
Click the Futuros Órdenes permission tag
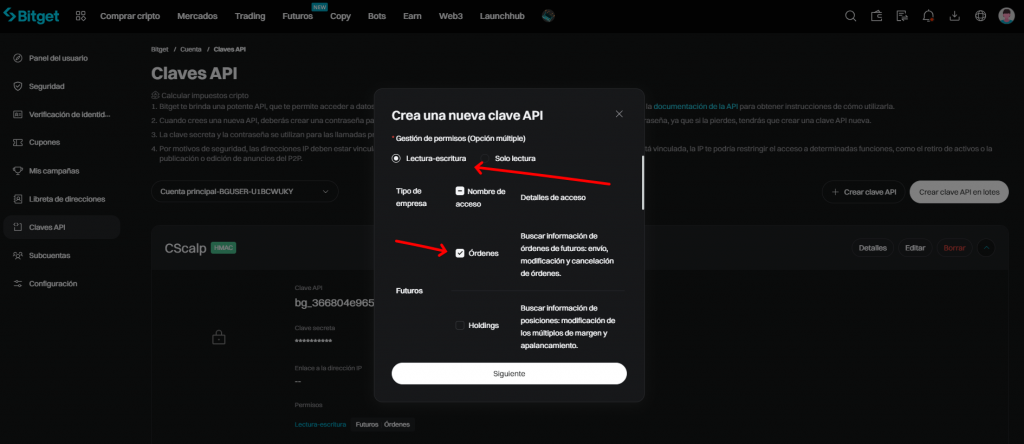point(383,425)
